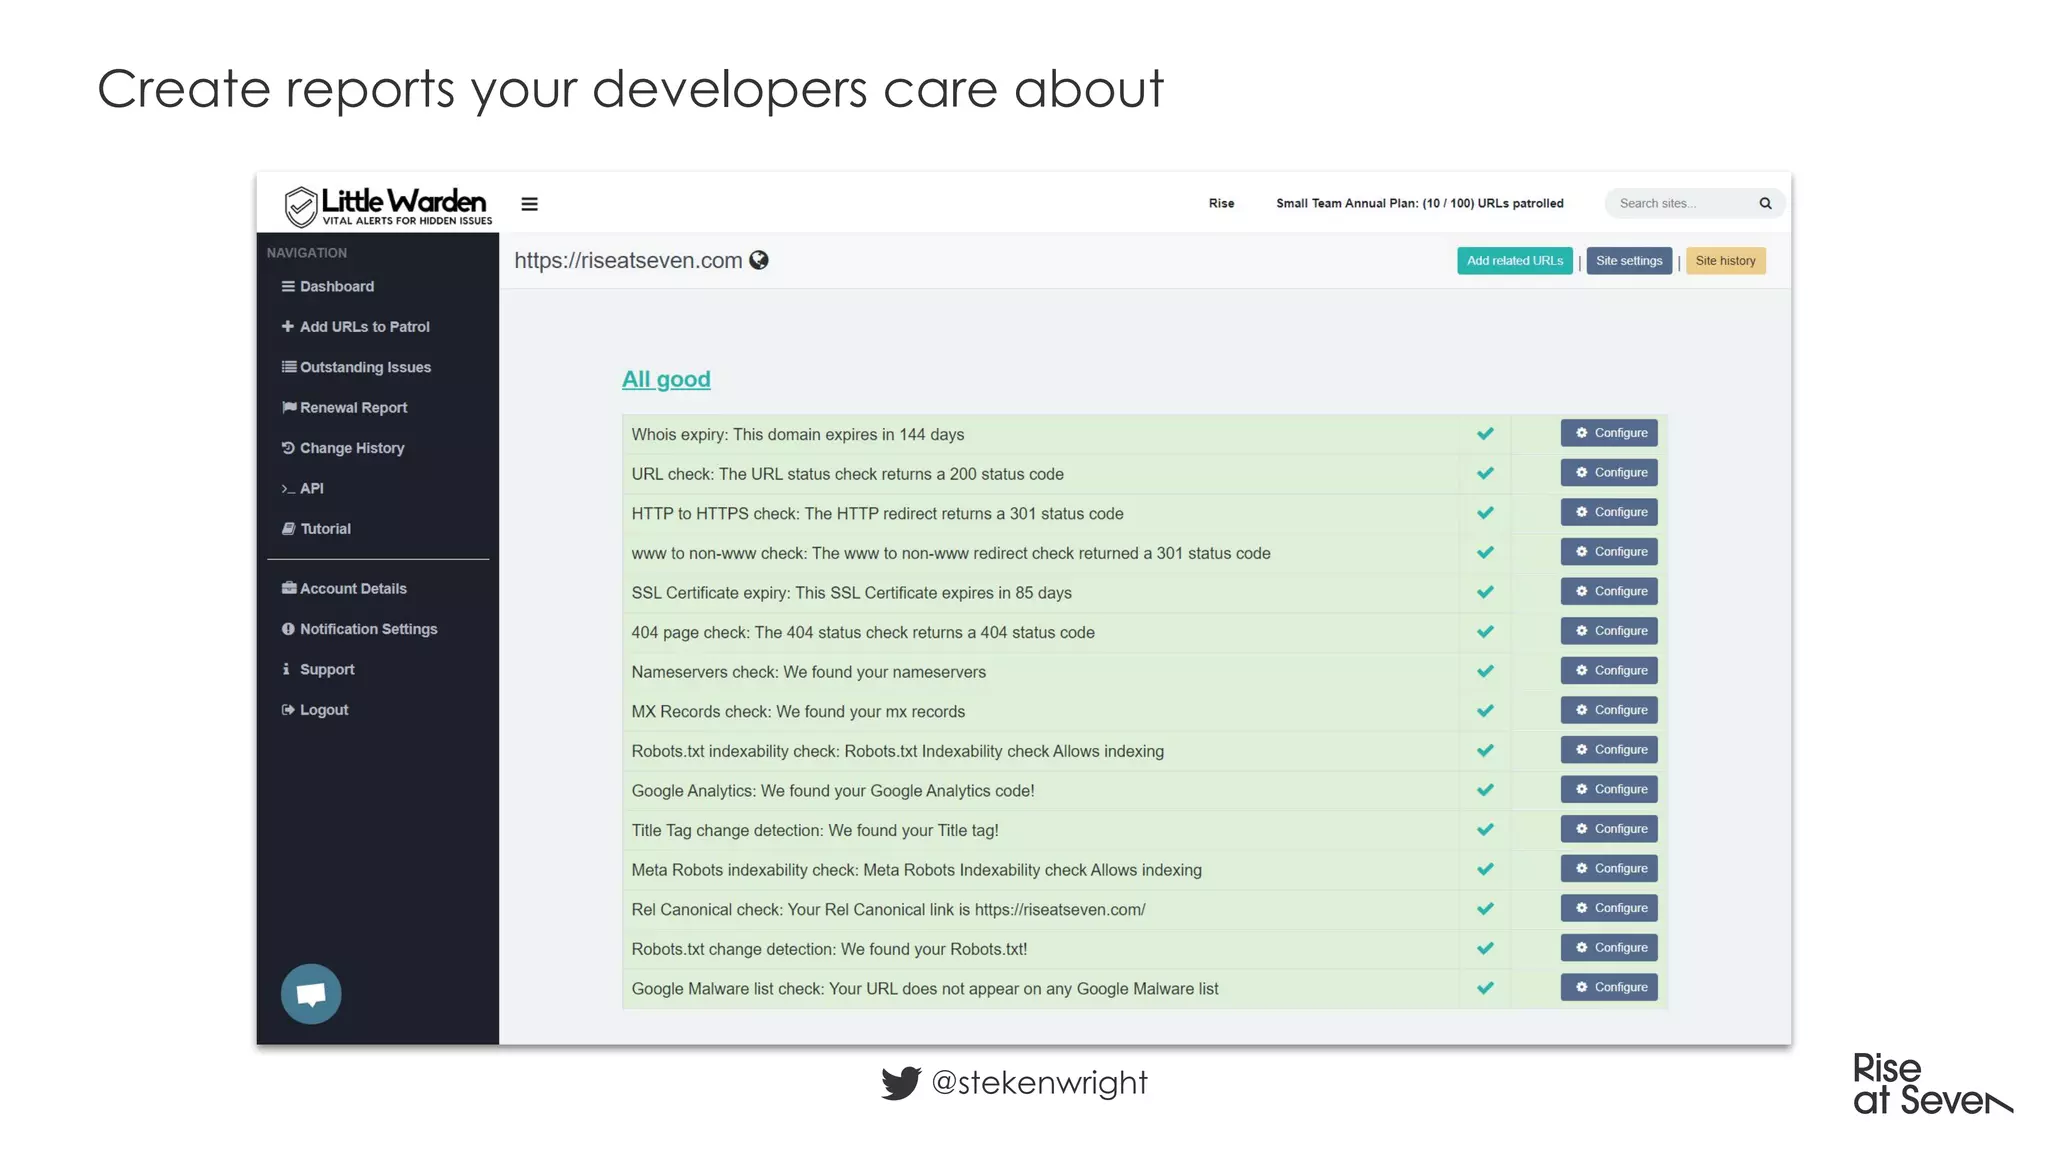Configure the Google Analytics check
Image resolution: width=2048 pixels, height=1152 pixels.
1609,789
